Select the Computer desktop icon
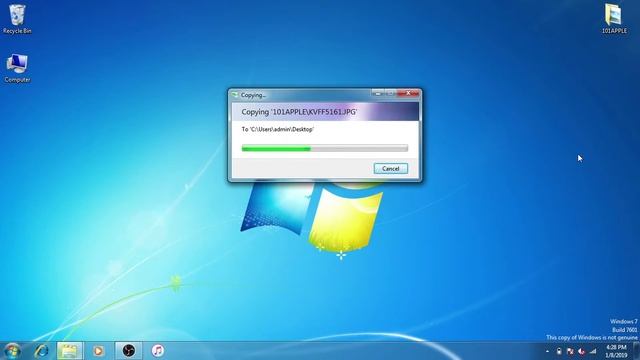 17,68
